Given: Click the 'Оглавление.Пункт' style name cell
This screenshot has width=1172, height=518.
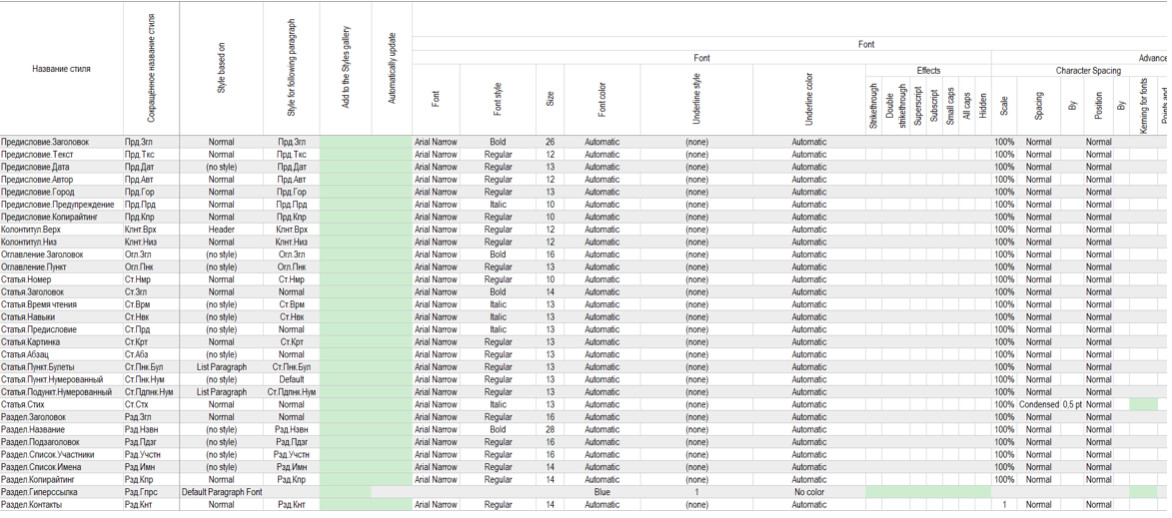Looking at the screenshot, I should pyautogui.click(x=61, y=267).
